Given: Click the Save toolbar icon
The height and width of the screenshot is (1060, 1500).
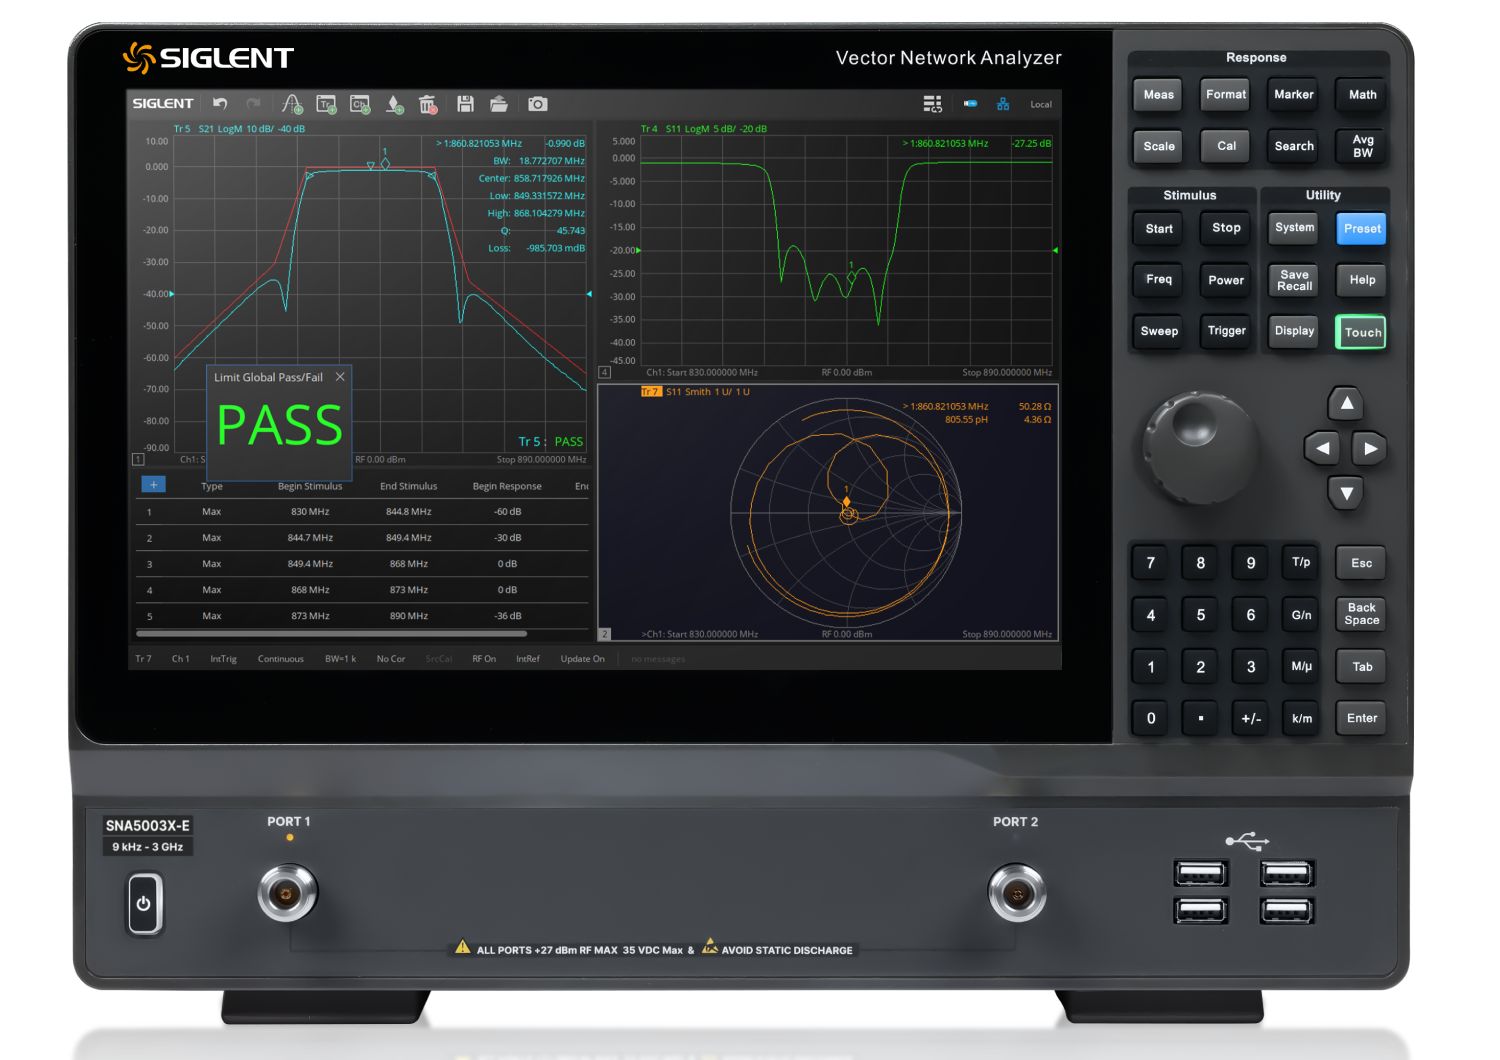Looking at the screenshot, I should [x=463, y=103].
